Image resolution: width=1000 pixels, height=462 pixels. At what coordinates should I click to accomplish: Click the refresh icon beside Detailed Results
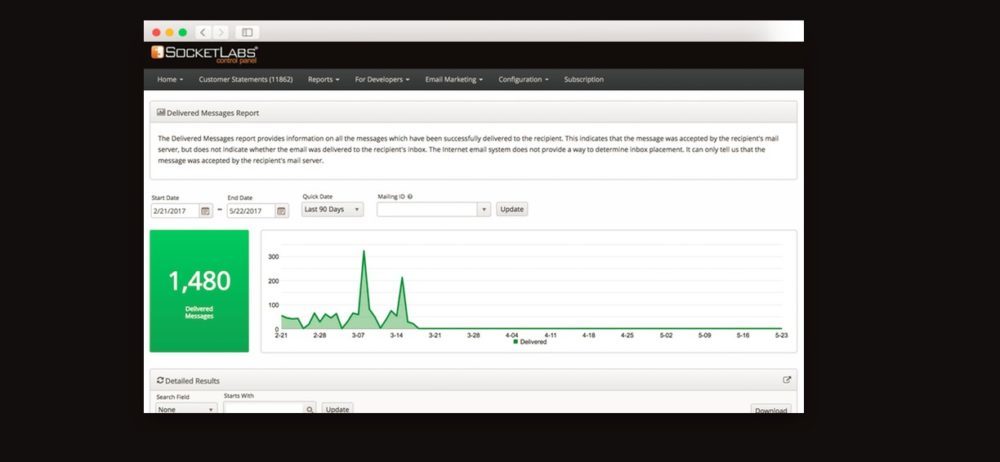click(161, 380)
